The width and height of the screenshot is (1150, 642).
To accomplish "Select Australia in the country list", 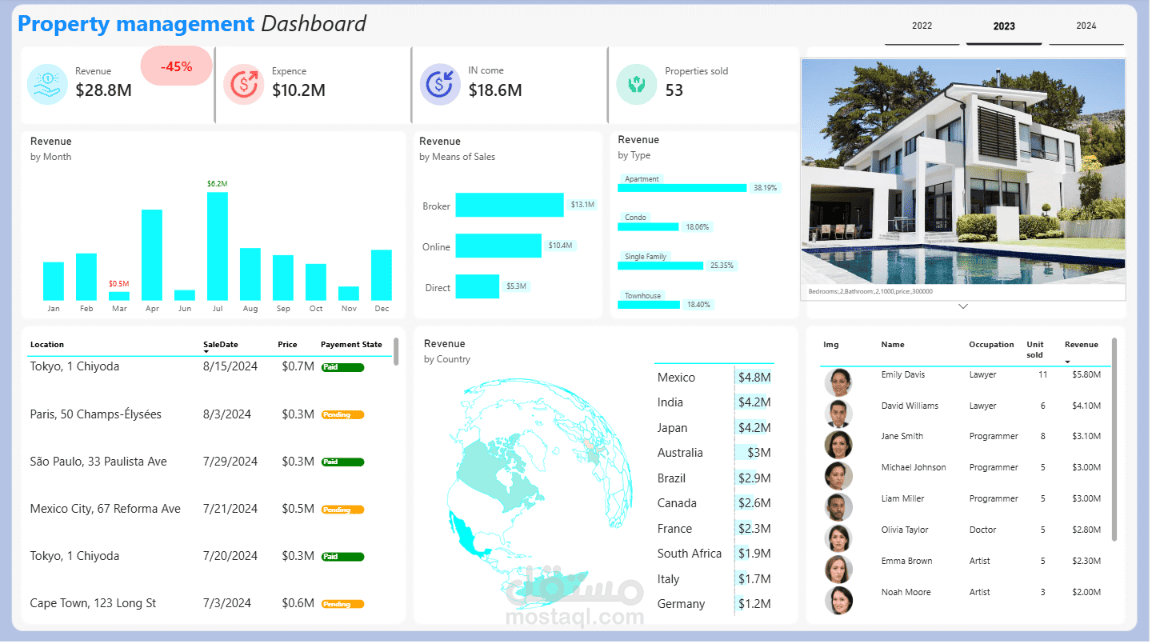I will (680, 453).
